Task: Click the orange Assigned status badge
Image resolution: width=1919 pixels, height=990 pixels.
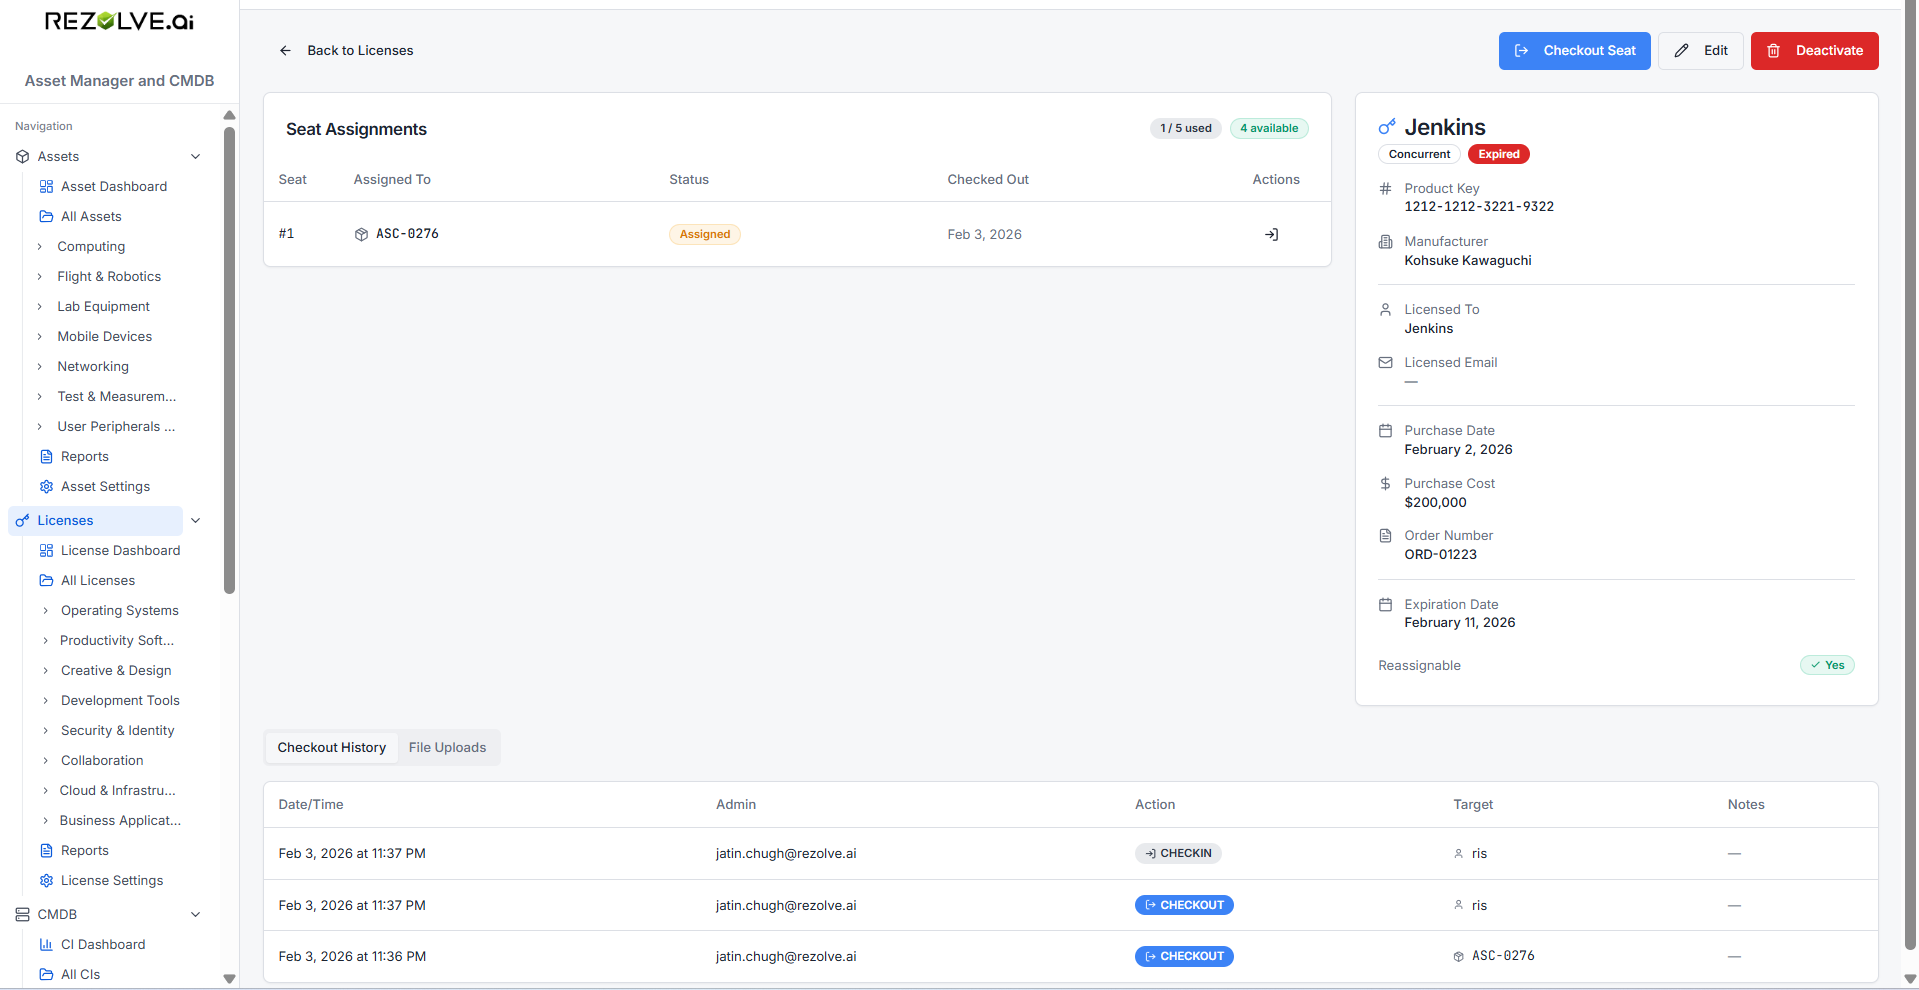Action: coord(705,234)
